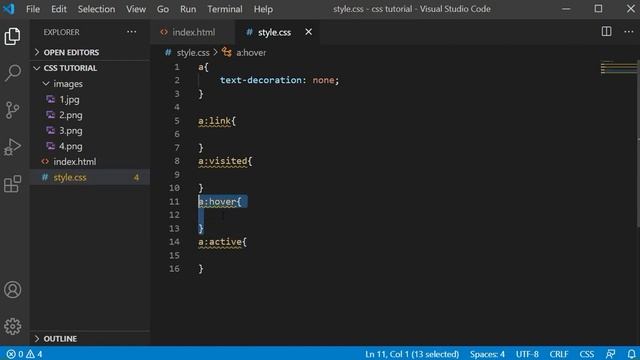The width and height of the screenshot is (640, 360).
Task: Open the Edit menu
Action: tap(59, 9)
